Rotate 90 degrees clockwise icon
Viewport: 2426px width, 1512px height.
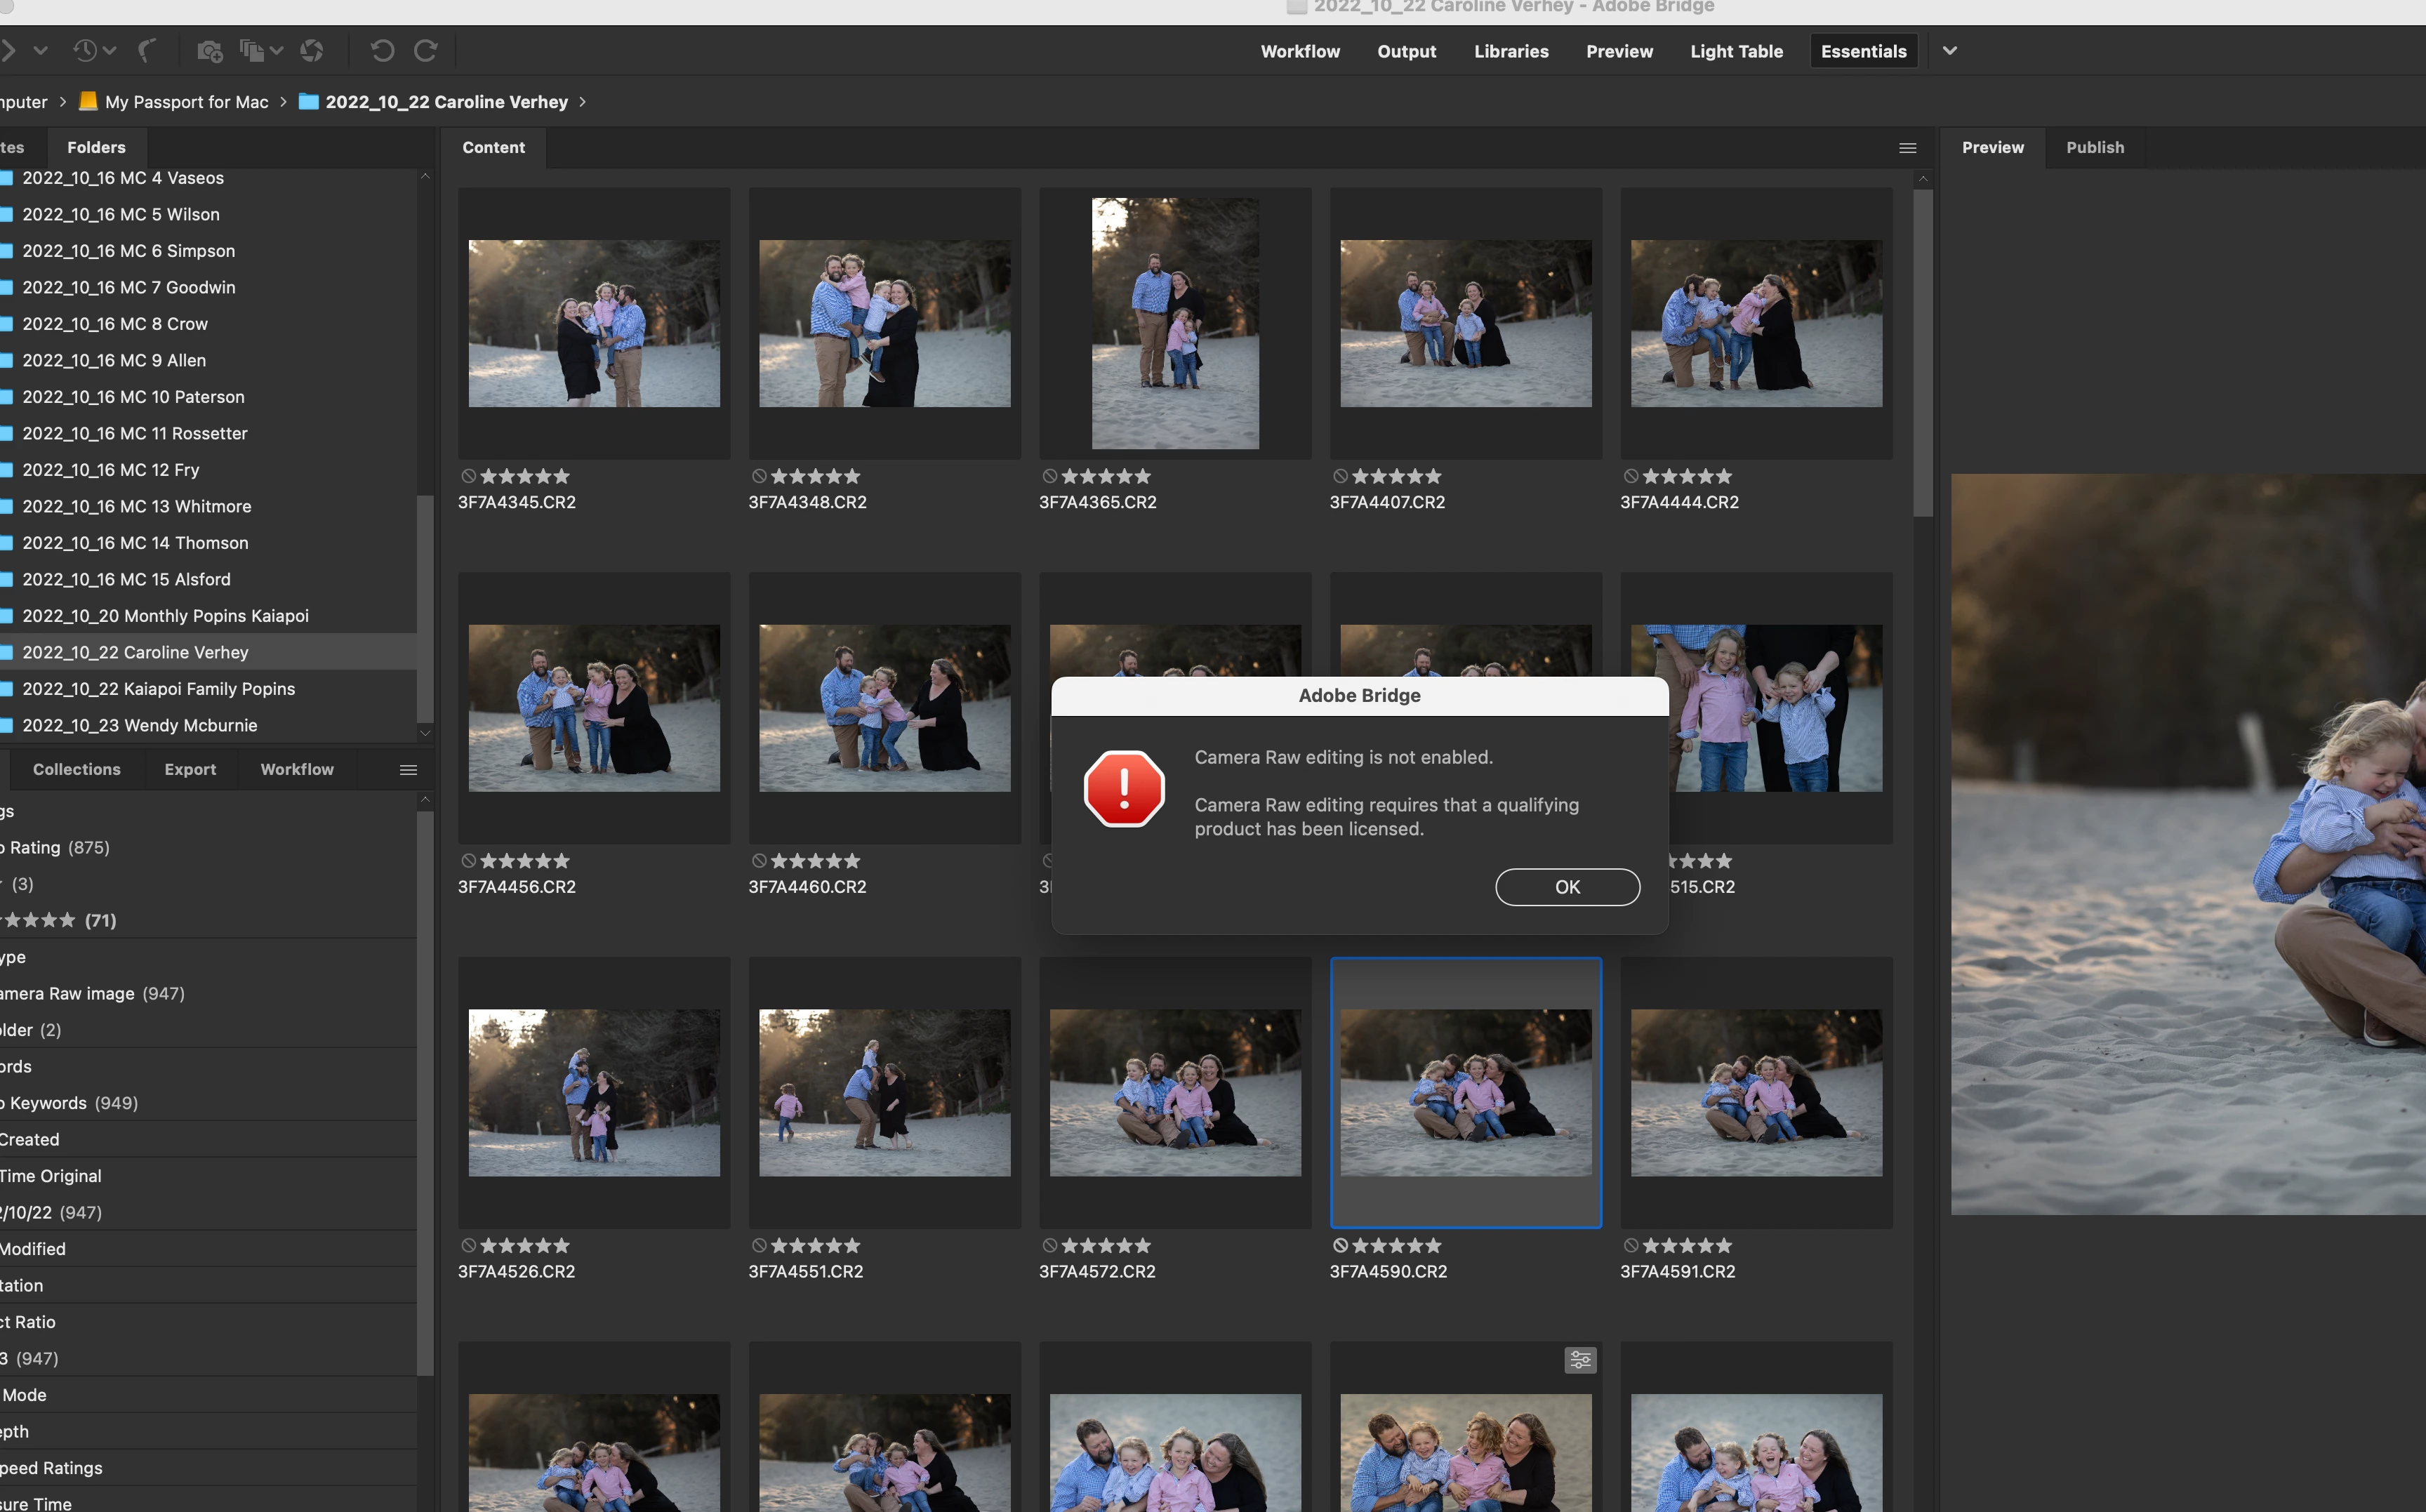coord(426,50)
